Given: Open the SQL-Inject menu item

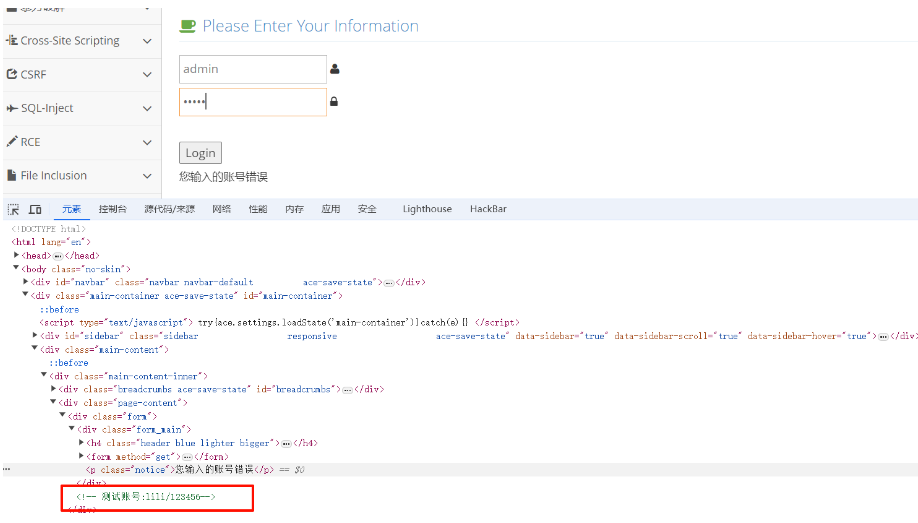Looking at the screenshot, I should [x=82, y=108].
